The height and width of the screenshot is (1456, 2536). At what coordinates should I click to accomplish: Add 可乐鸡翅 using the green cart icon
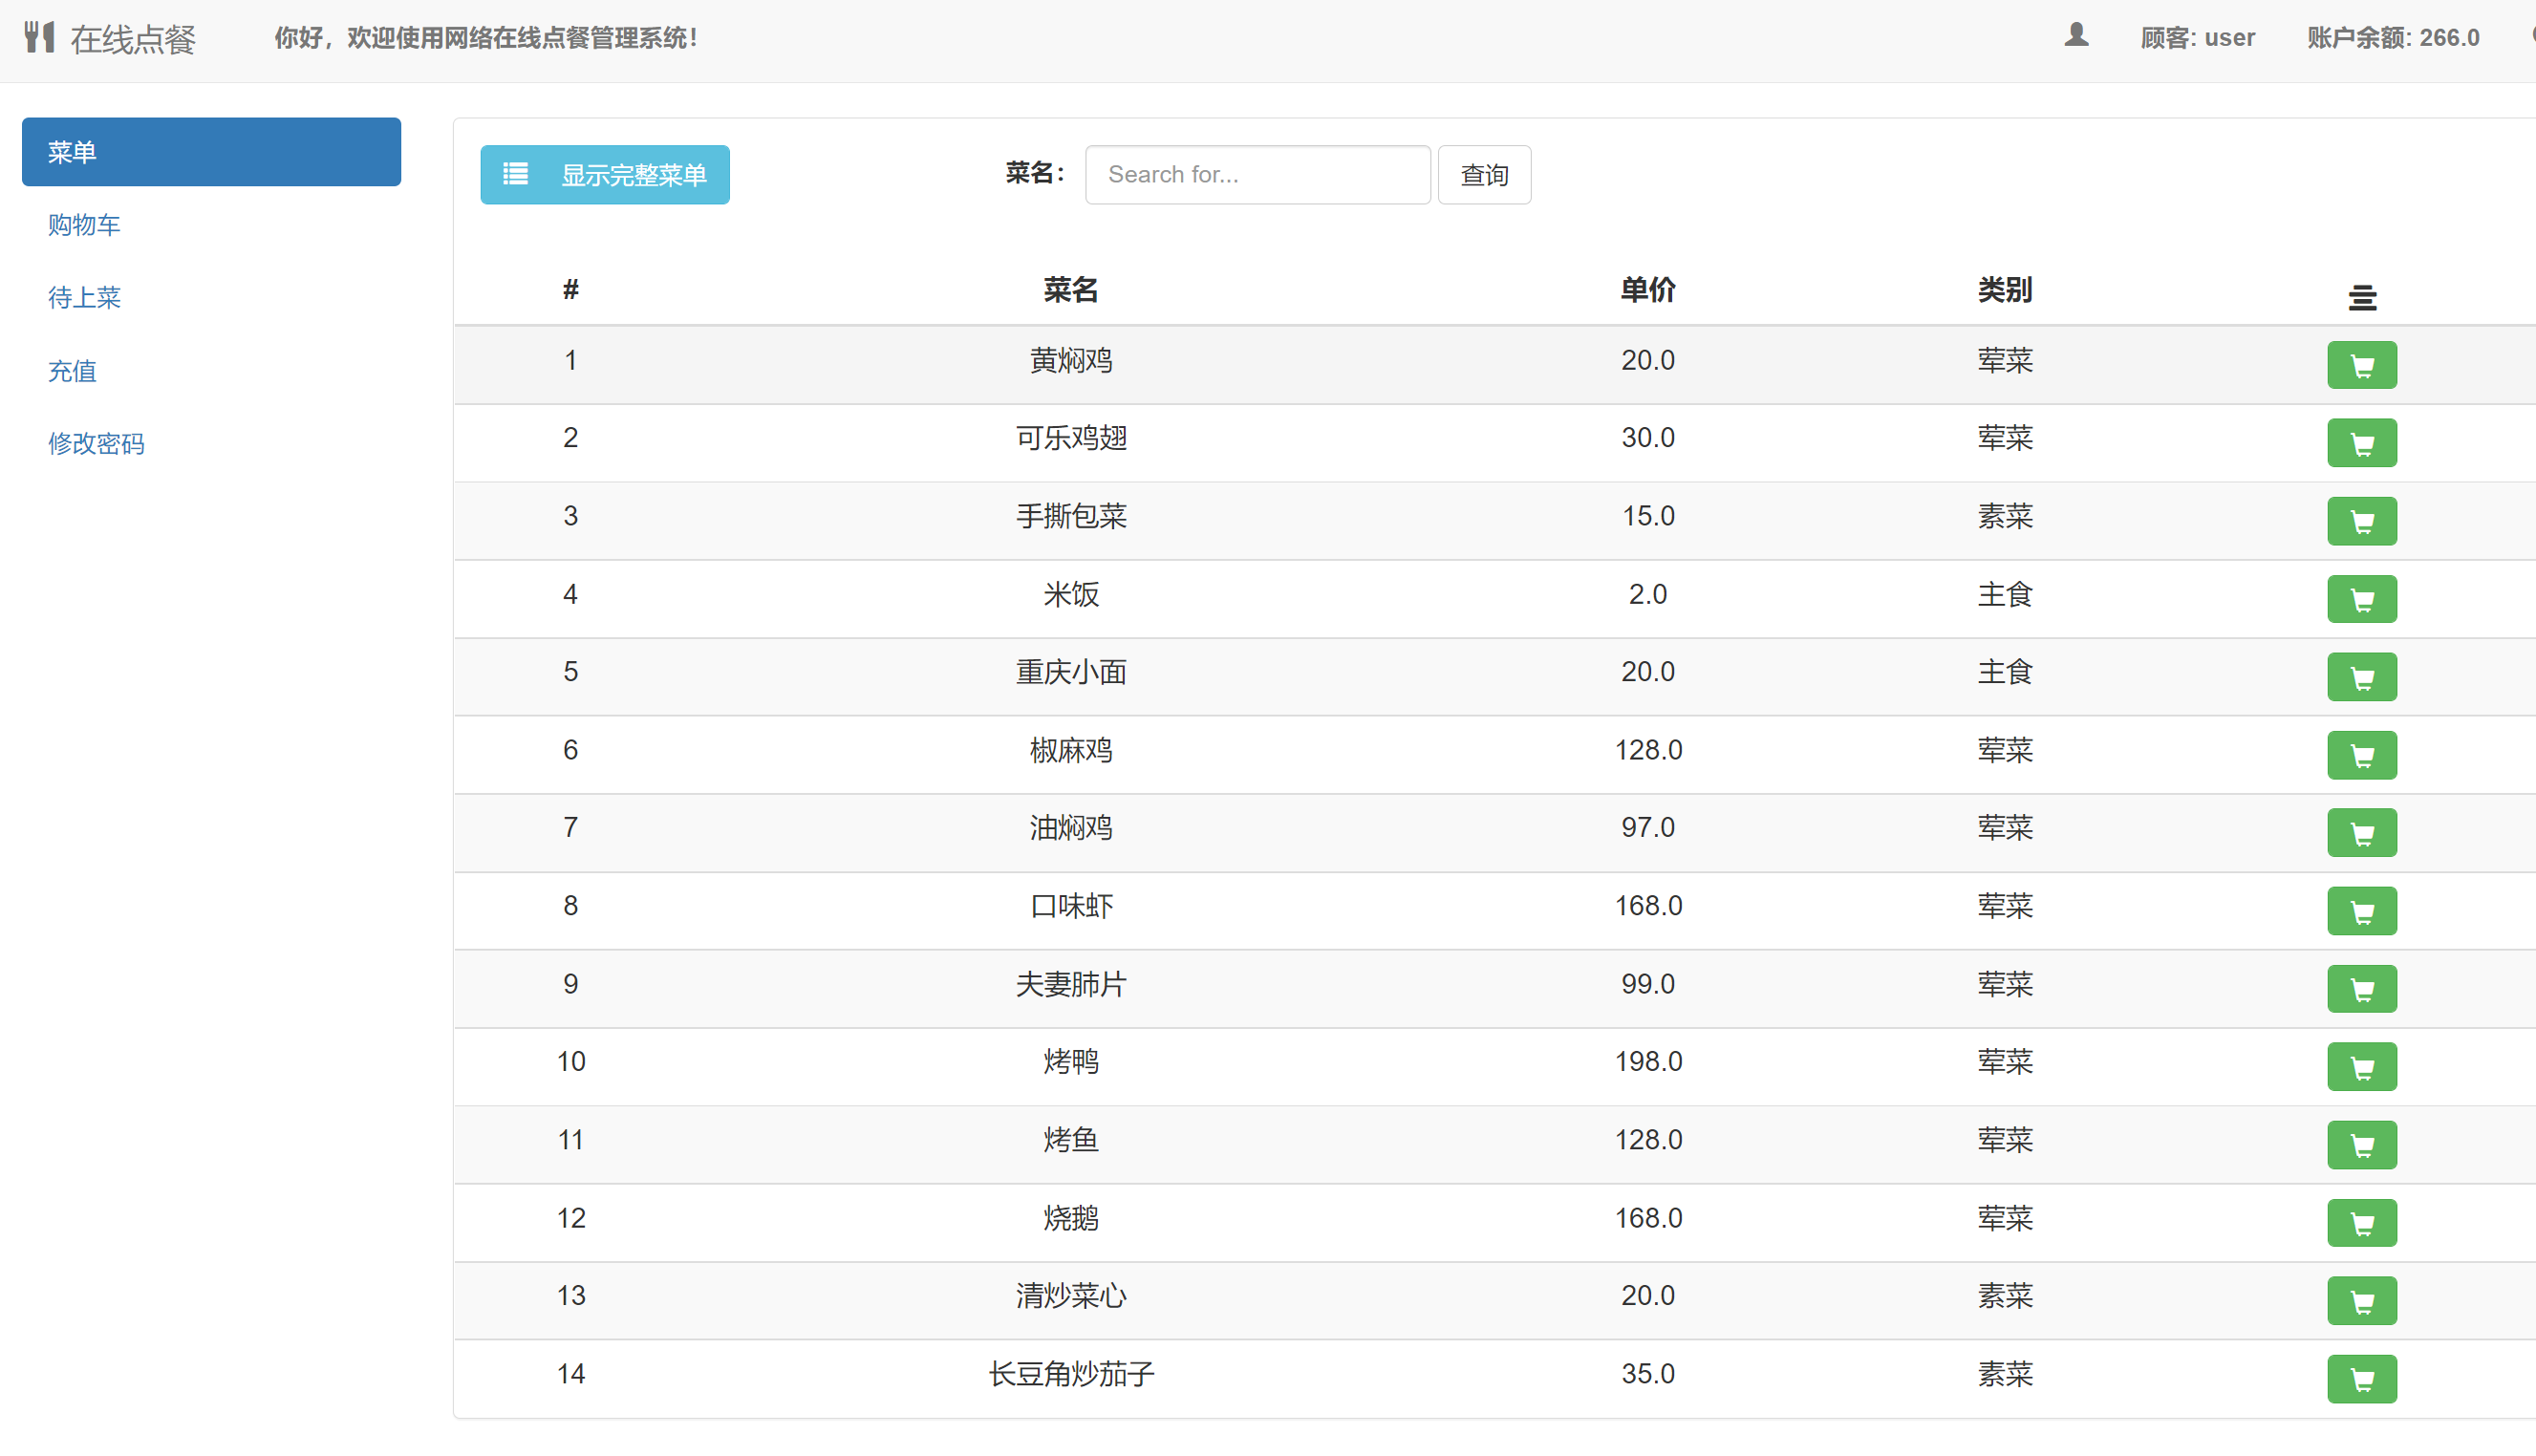coord(2361,442)
